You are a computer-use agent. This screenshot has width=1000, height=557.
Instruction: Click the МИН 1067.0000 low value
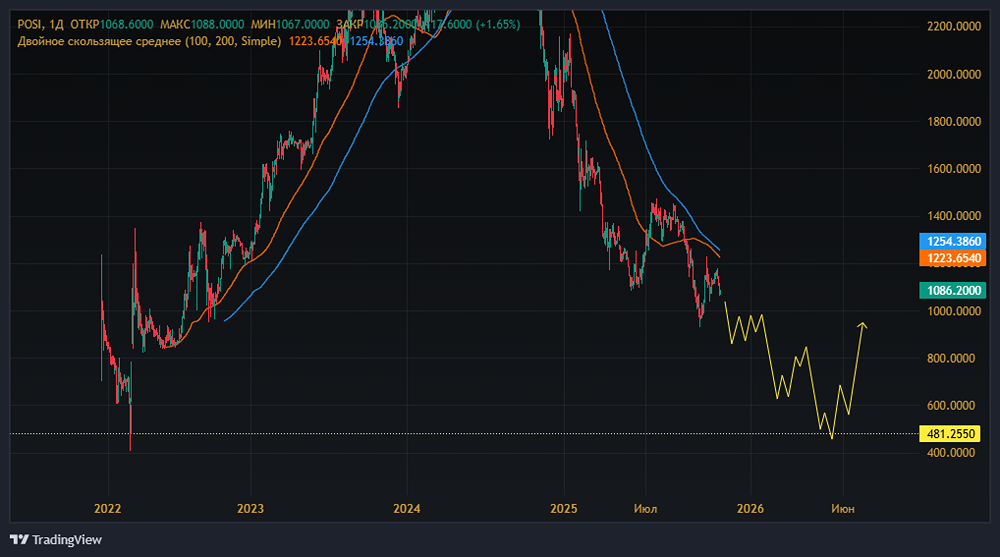point(290,24)
